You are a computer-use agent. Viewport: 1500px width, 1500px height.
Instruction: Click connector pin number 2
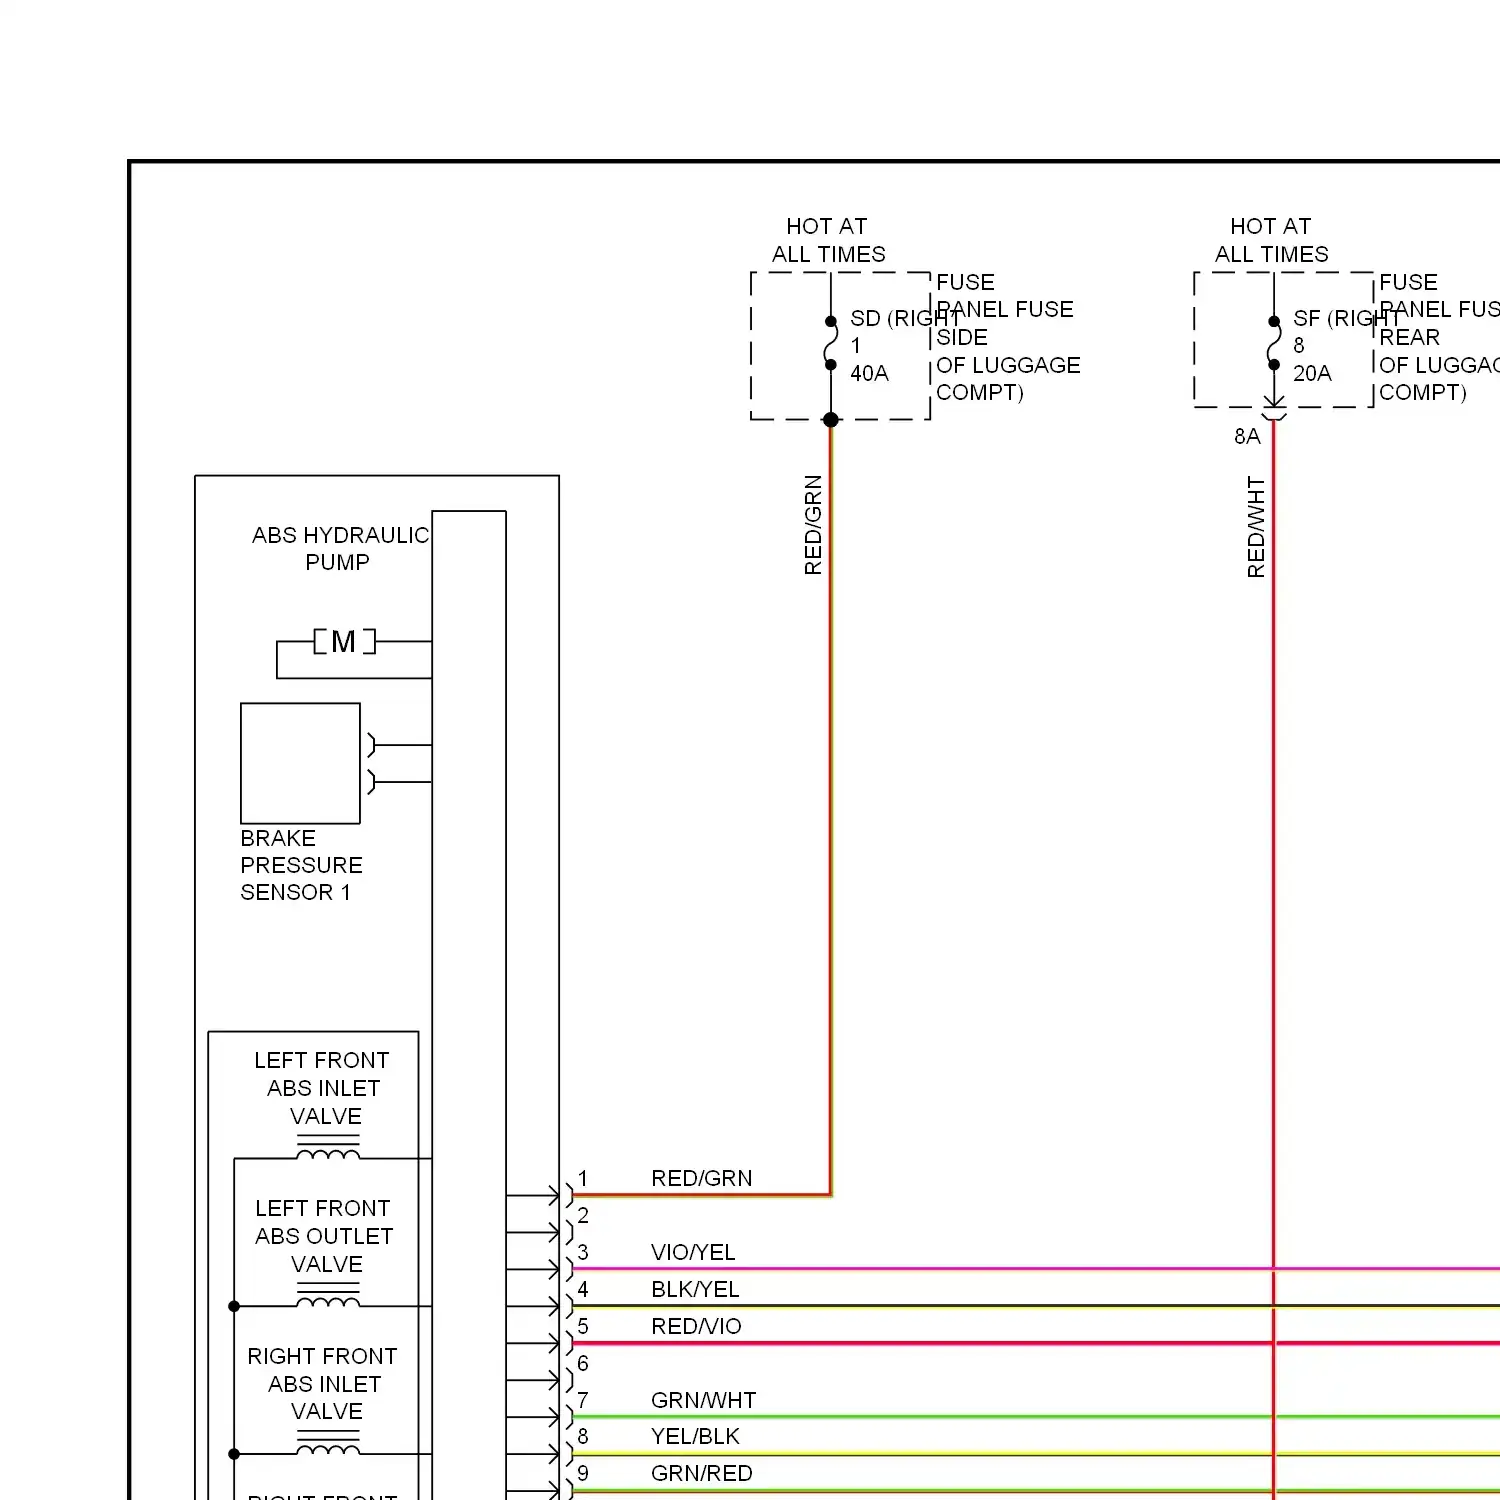pyautogui.click(x=583, y=1215)
